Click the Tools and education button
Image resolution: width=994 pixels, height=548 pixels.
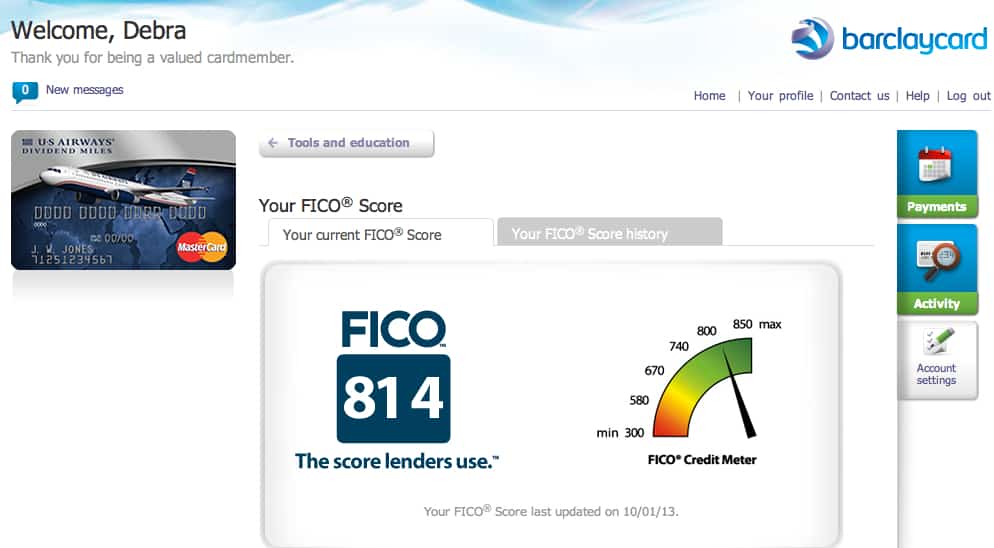[346, 143]
